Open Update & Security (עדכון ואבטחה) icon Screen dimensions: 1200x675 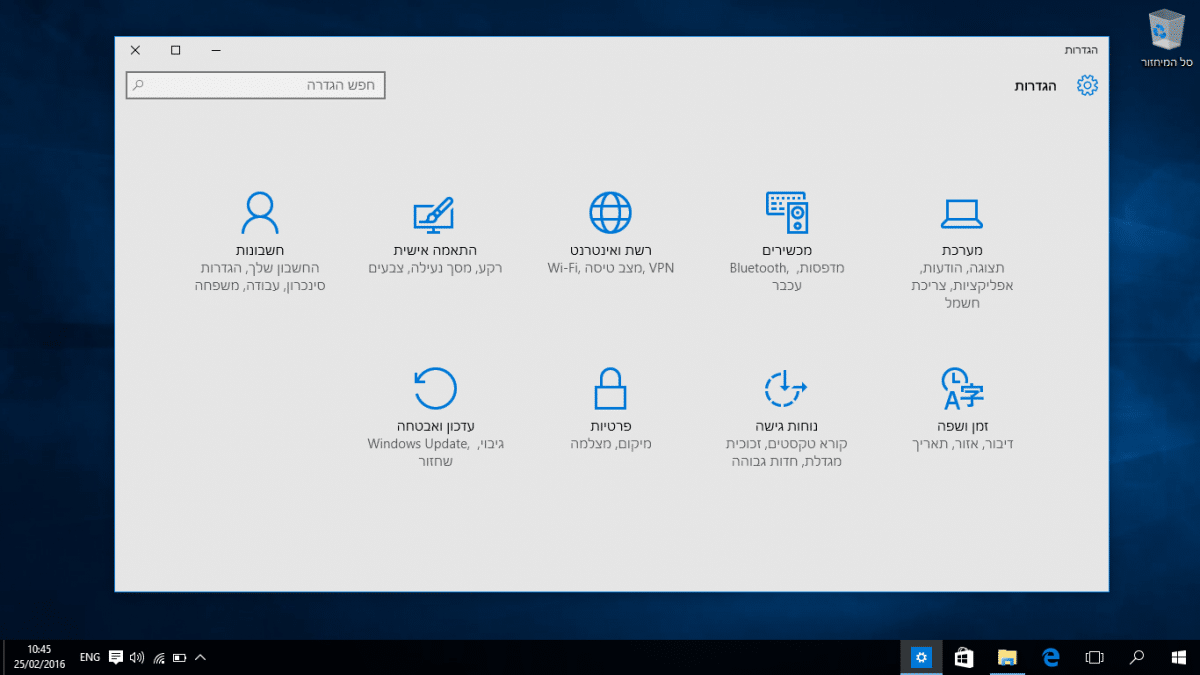click(434, 388)
